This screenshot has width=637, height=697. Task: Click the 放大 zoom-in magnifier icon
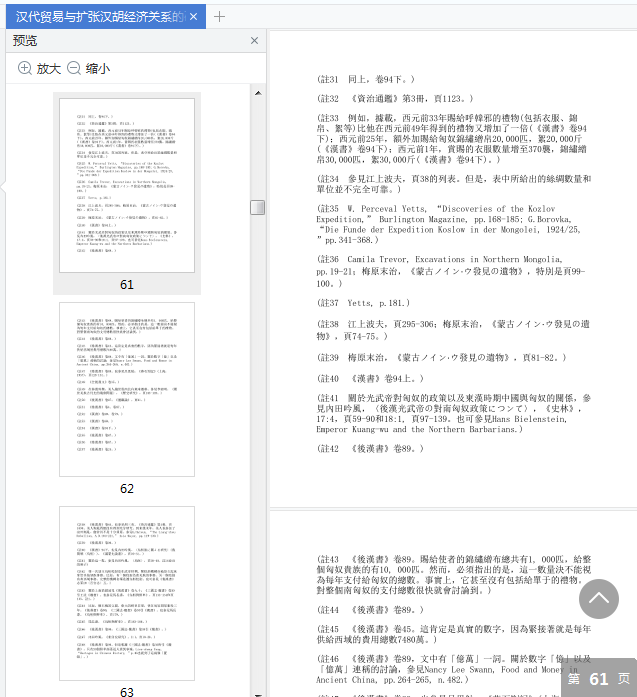click(x=24, y=68)
